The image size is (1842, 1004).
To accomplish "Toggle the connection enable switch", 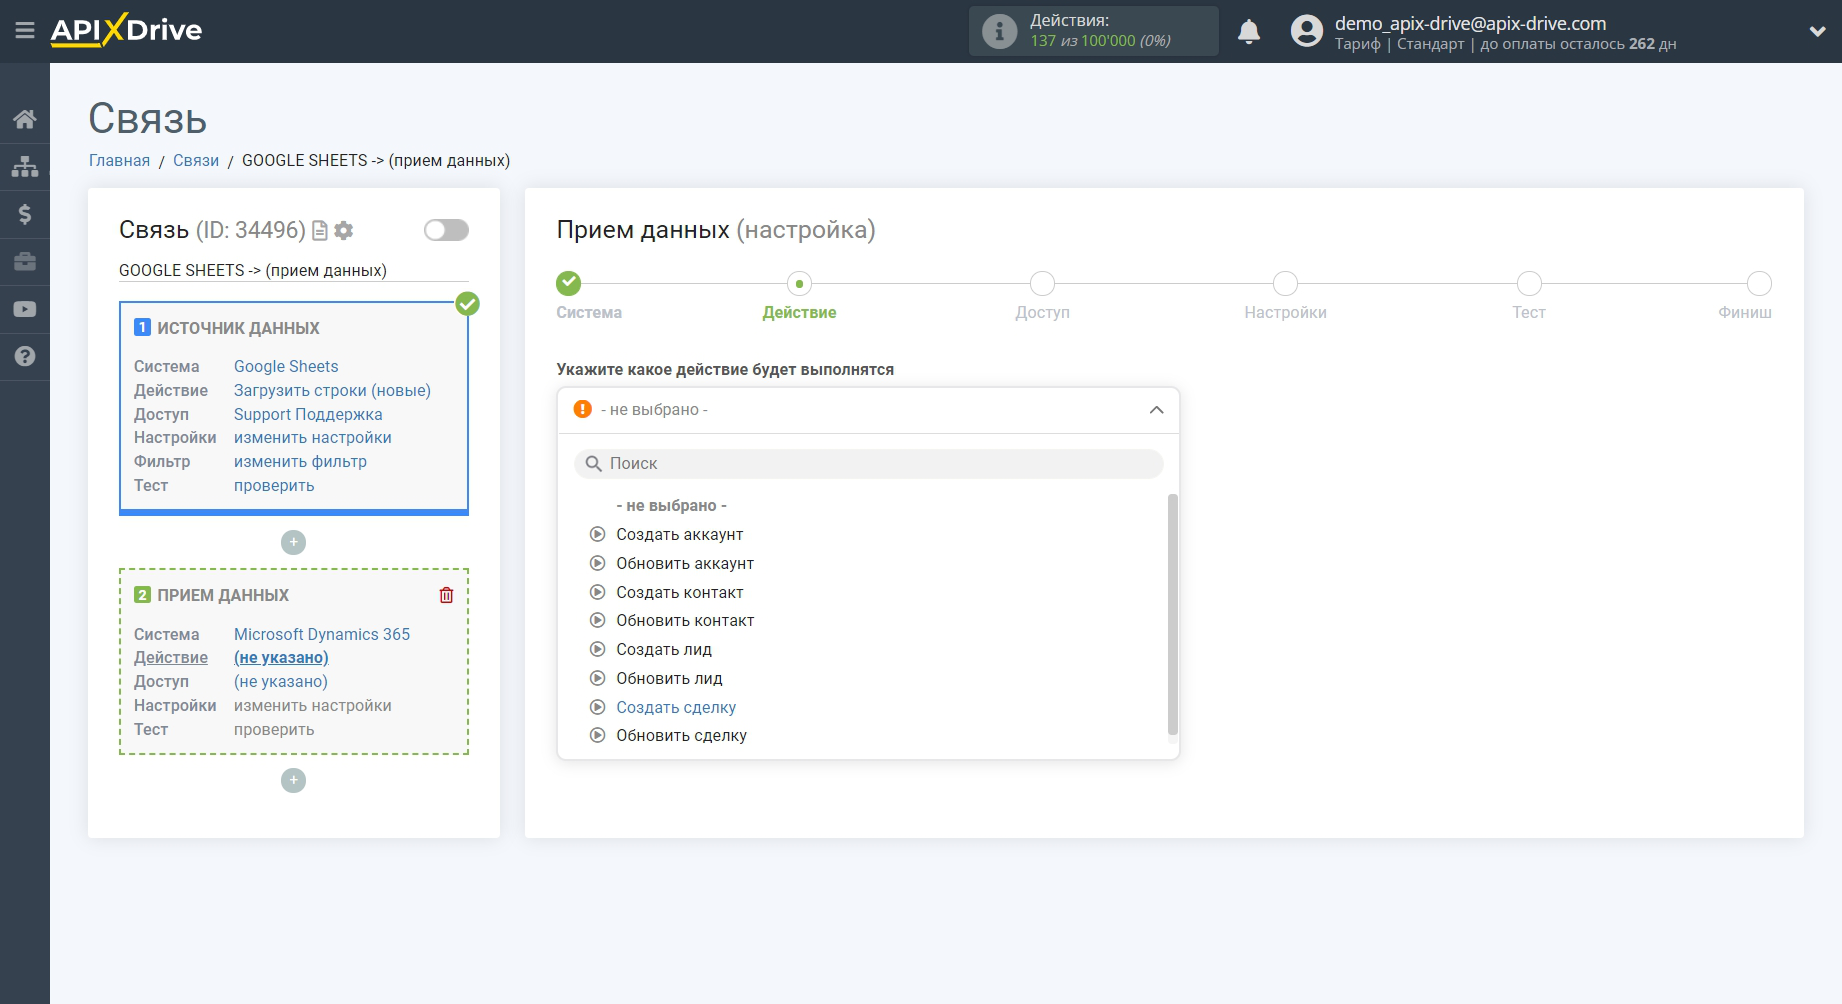I will click(446, 230).
